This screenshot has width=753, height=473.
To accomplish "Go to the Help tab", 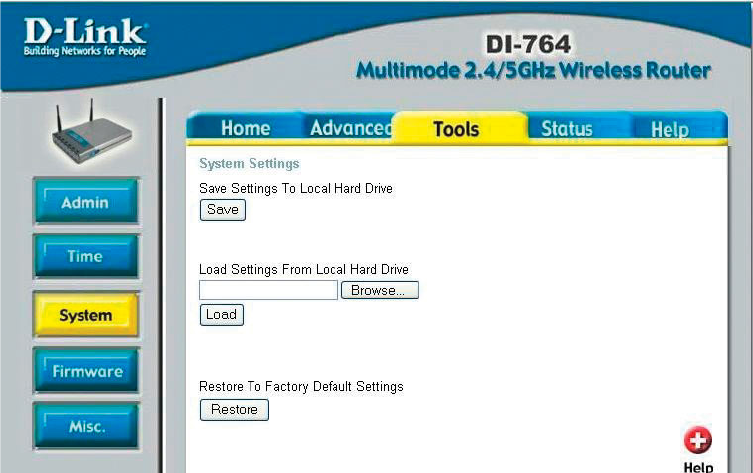I will 670,130.
